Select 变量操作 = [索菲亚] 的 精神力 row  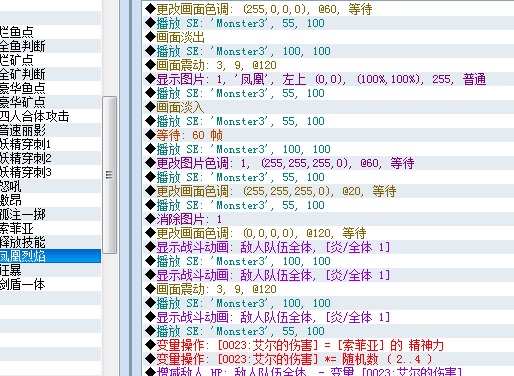click(x=328, y=345)
